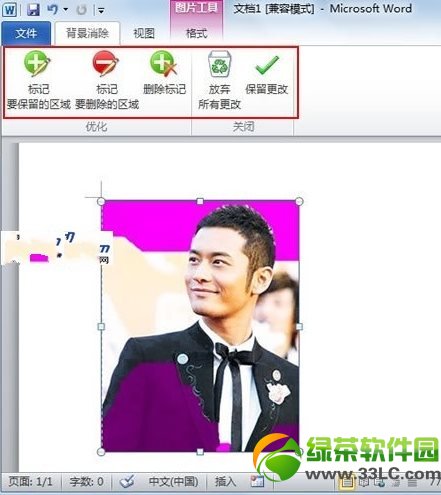Image resolution: width=441 pixels, height=495 pixels.
Task: Select Mark Areas to Remove tool (标记要删除的区域)
Action: pyautogui.click(x=107, y=80)
